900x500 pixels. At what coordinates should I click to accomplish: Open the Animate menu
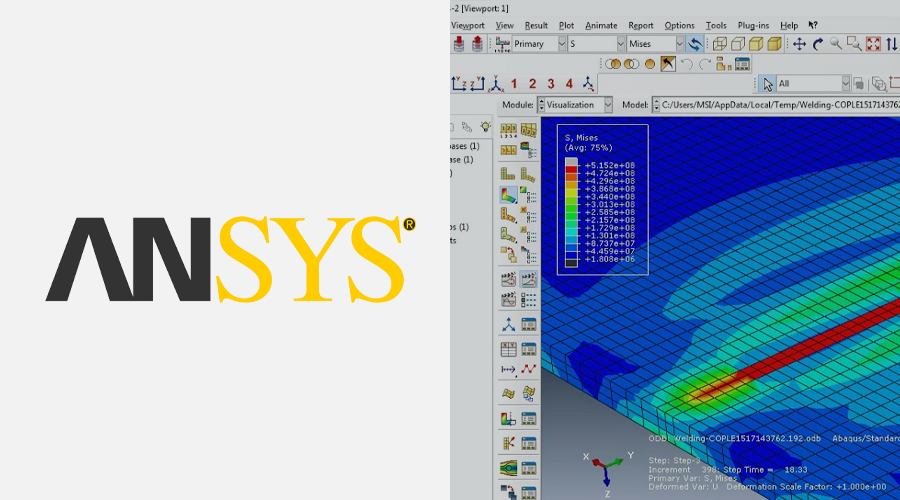click(x=601, y=25)
